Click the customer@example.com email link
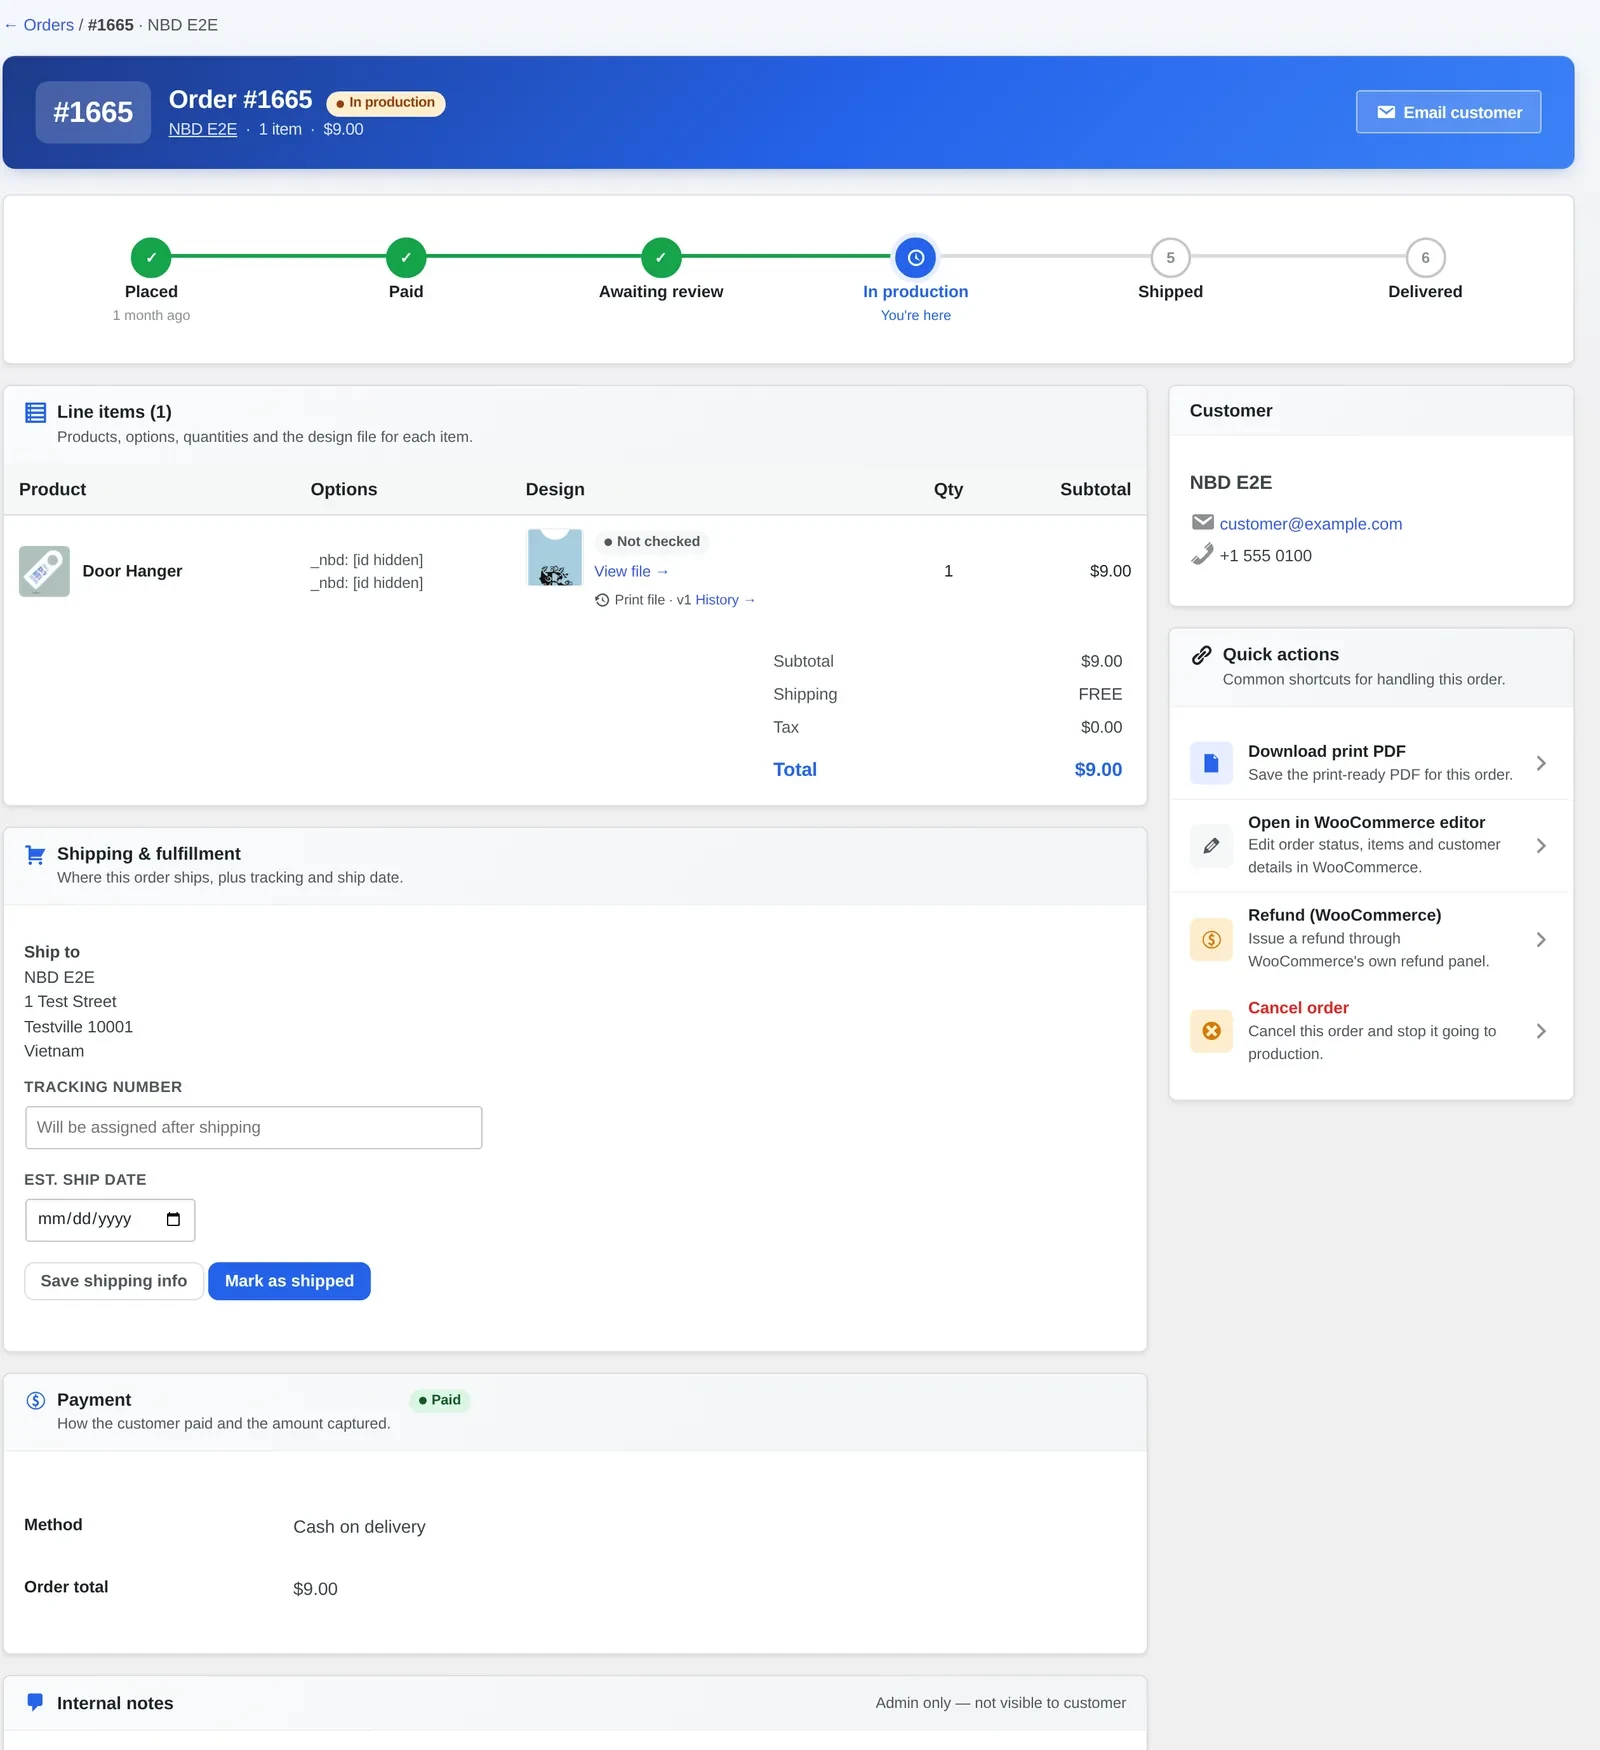 (1310, 524)
